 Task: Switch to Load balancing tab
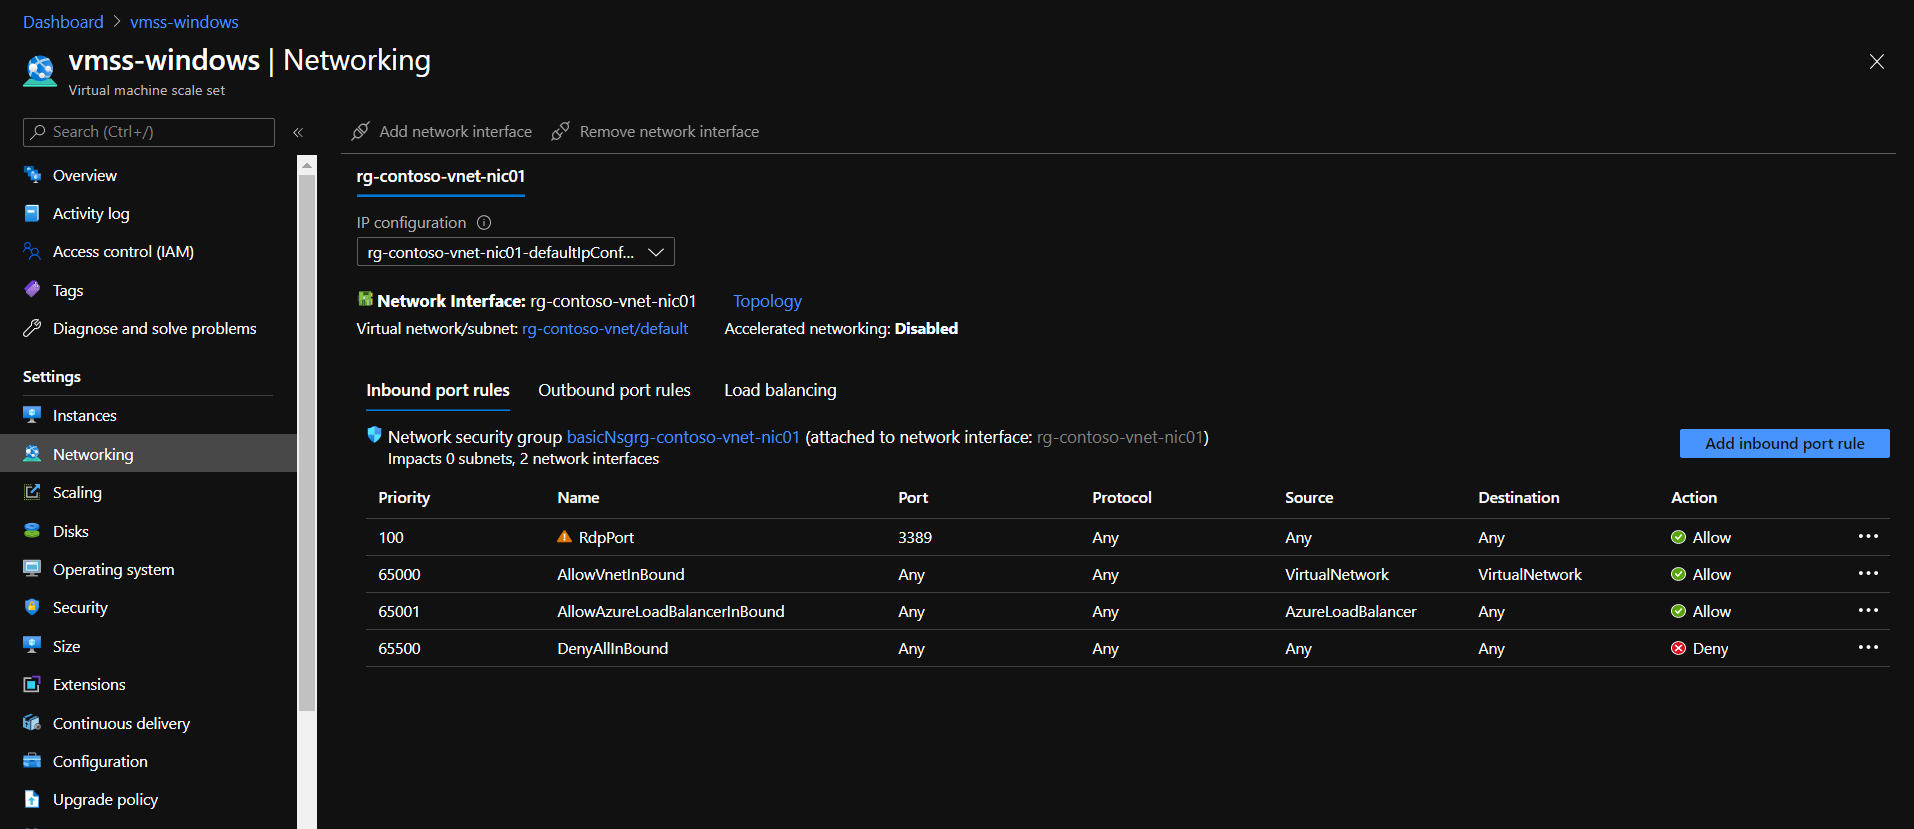780,390
